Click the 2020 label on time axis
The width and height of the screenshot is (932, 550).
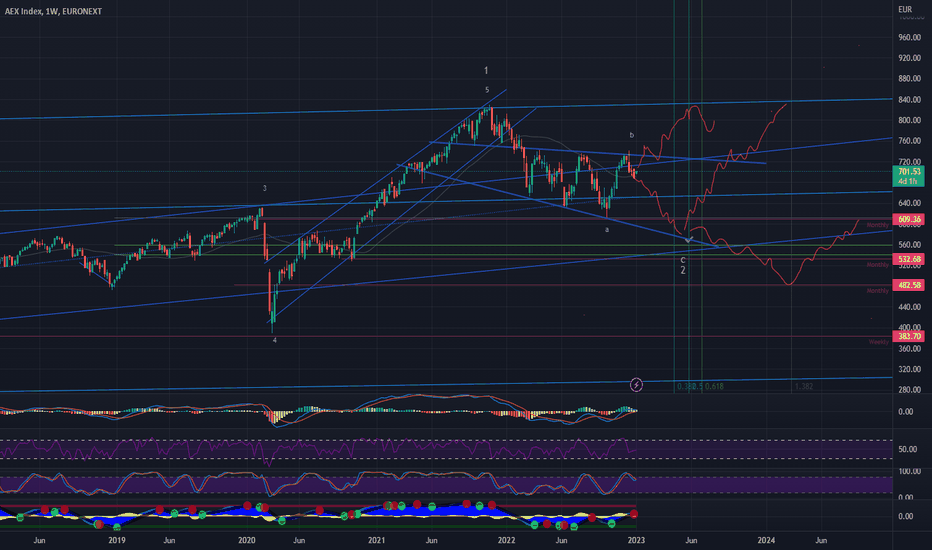[x=247, y=540]
